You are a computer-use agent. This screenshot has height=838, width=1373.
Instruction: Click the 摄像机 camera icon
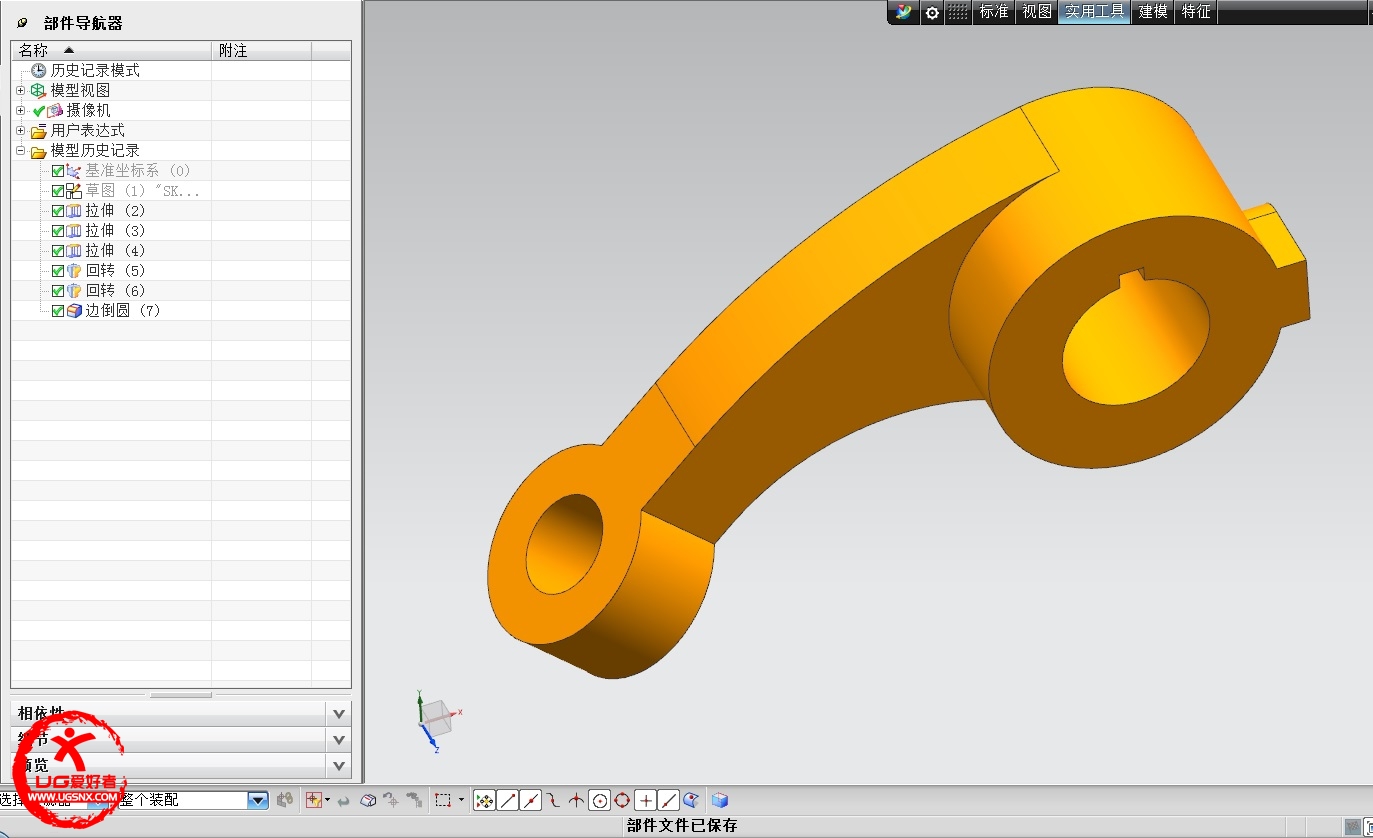(55, 110)
